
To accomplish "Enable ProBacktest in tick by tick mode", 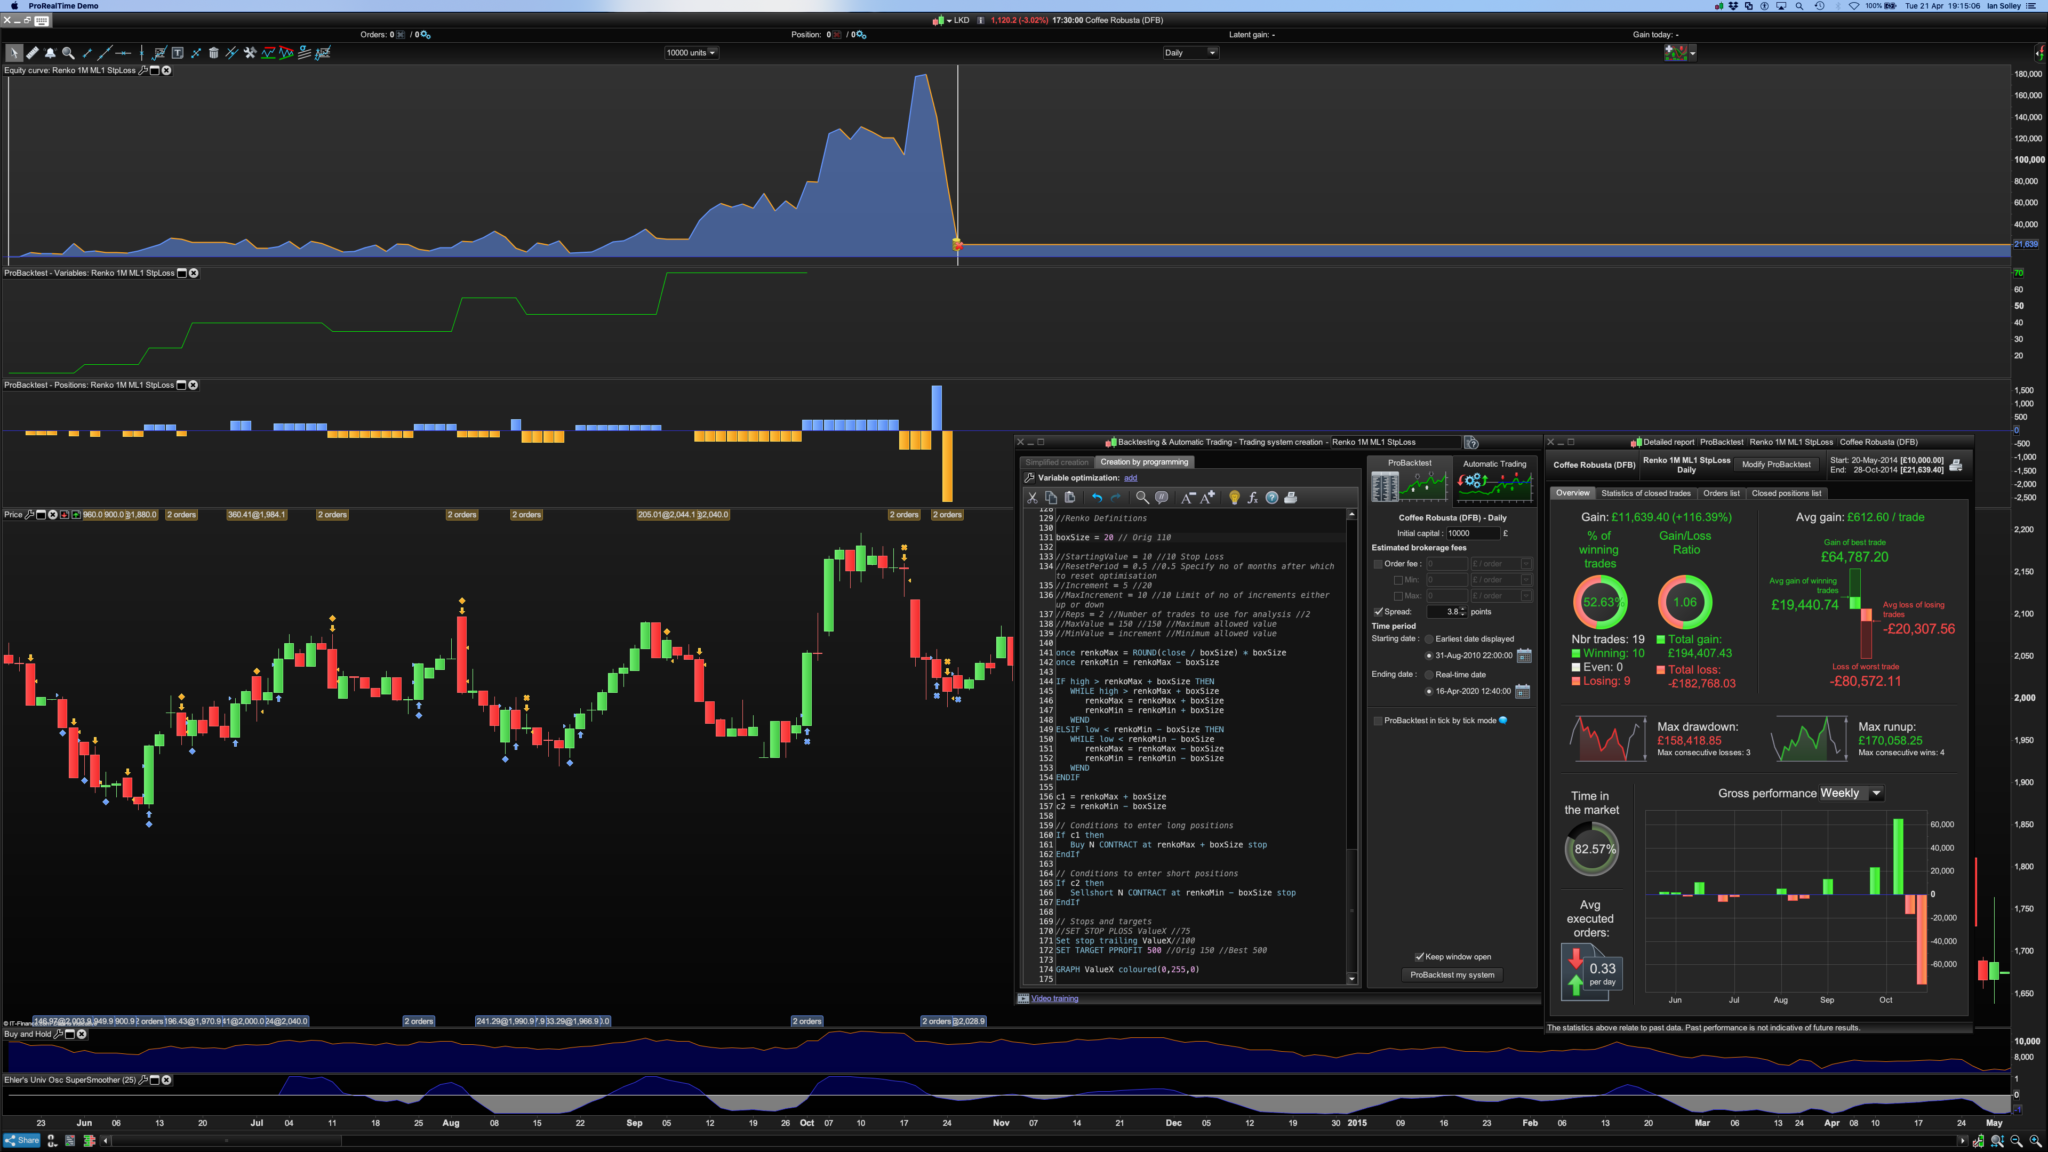I will pos(1378,721).
